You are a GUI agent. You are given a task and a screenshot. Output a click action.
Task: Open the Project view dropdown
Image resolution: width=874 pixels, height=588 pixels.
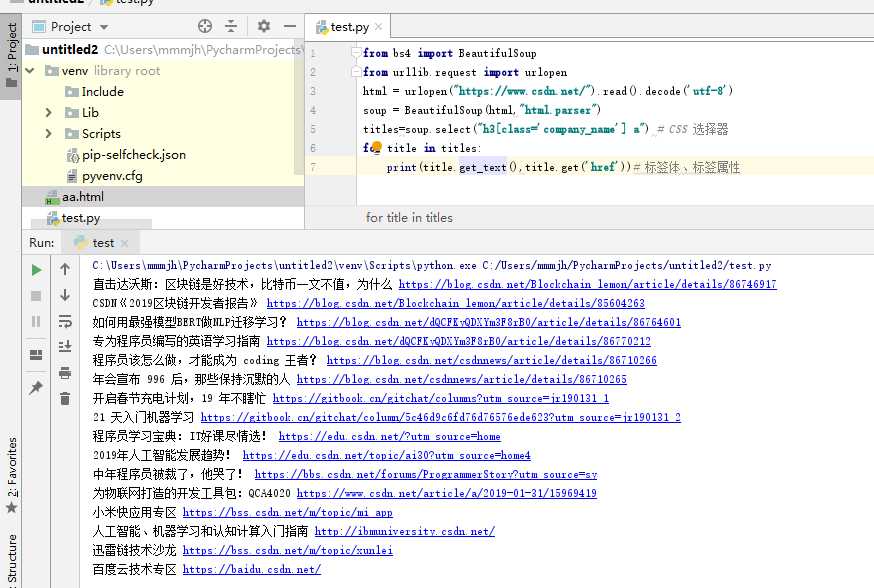(104, 27)
